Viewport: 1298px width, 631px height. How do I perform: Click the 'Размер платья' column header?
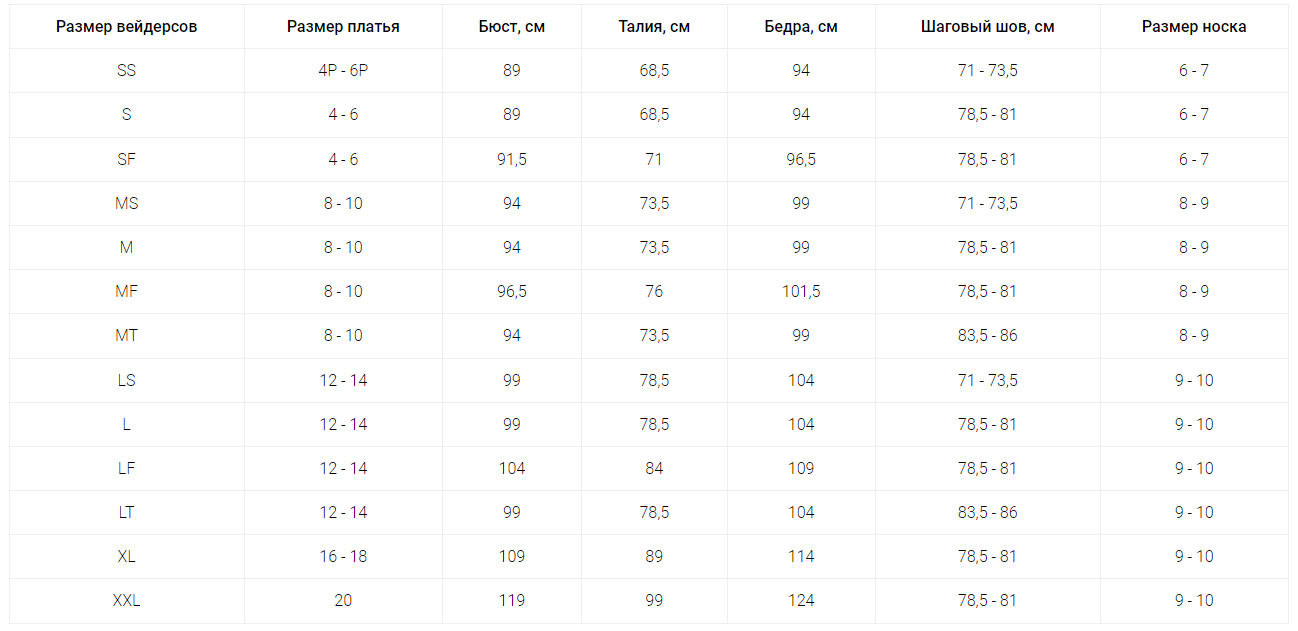[x=343, y=27]
